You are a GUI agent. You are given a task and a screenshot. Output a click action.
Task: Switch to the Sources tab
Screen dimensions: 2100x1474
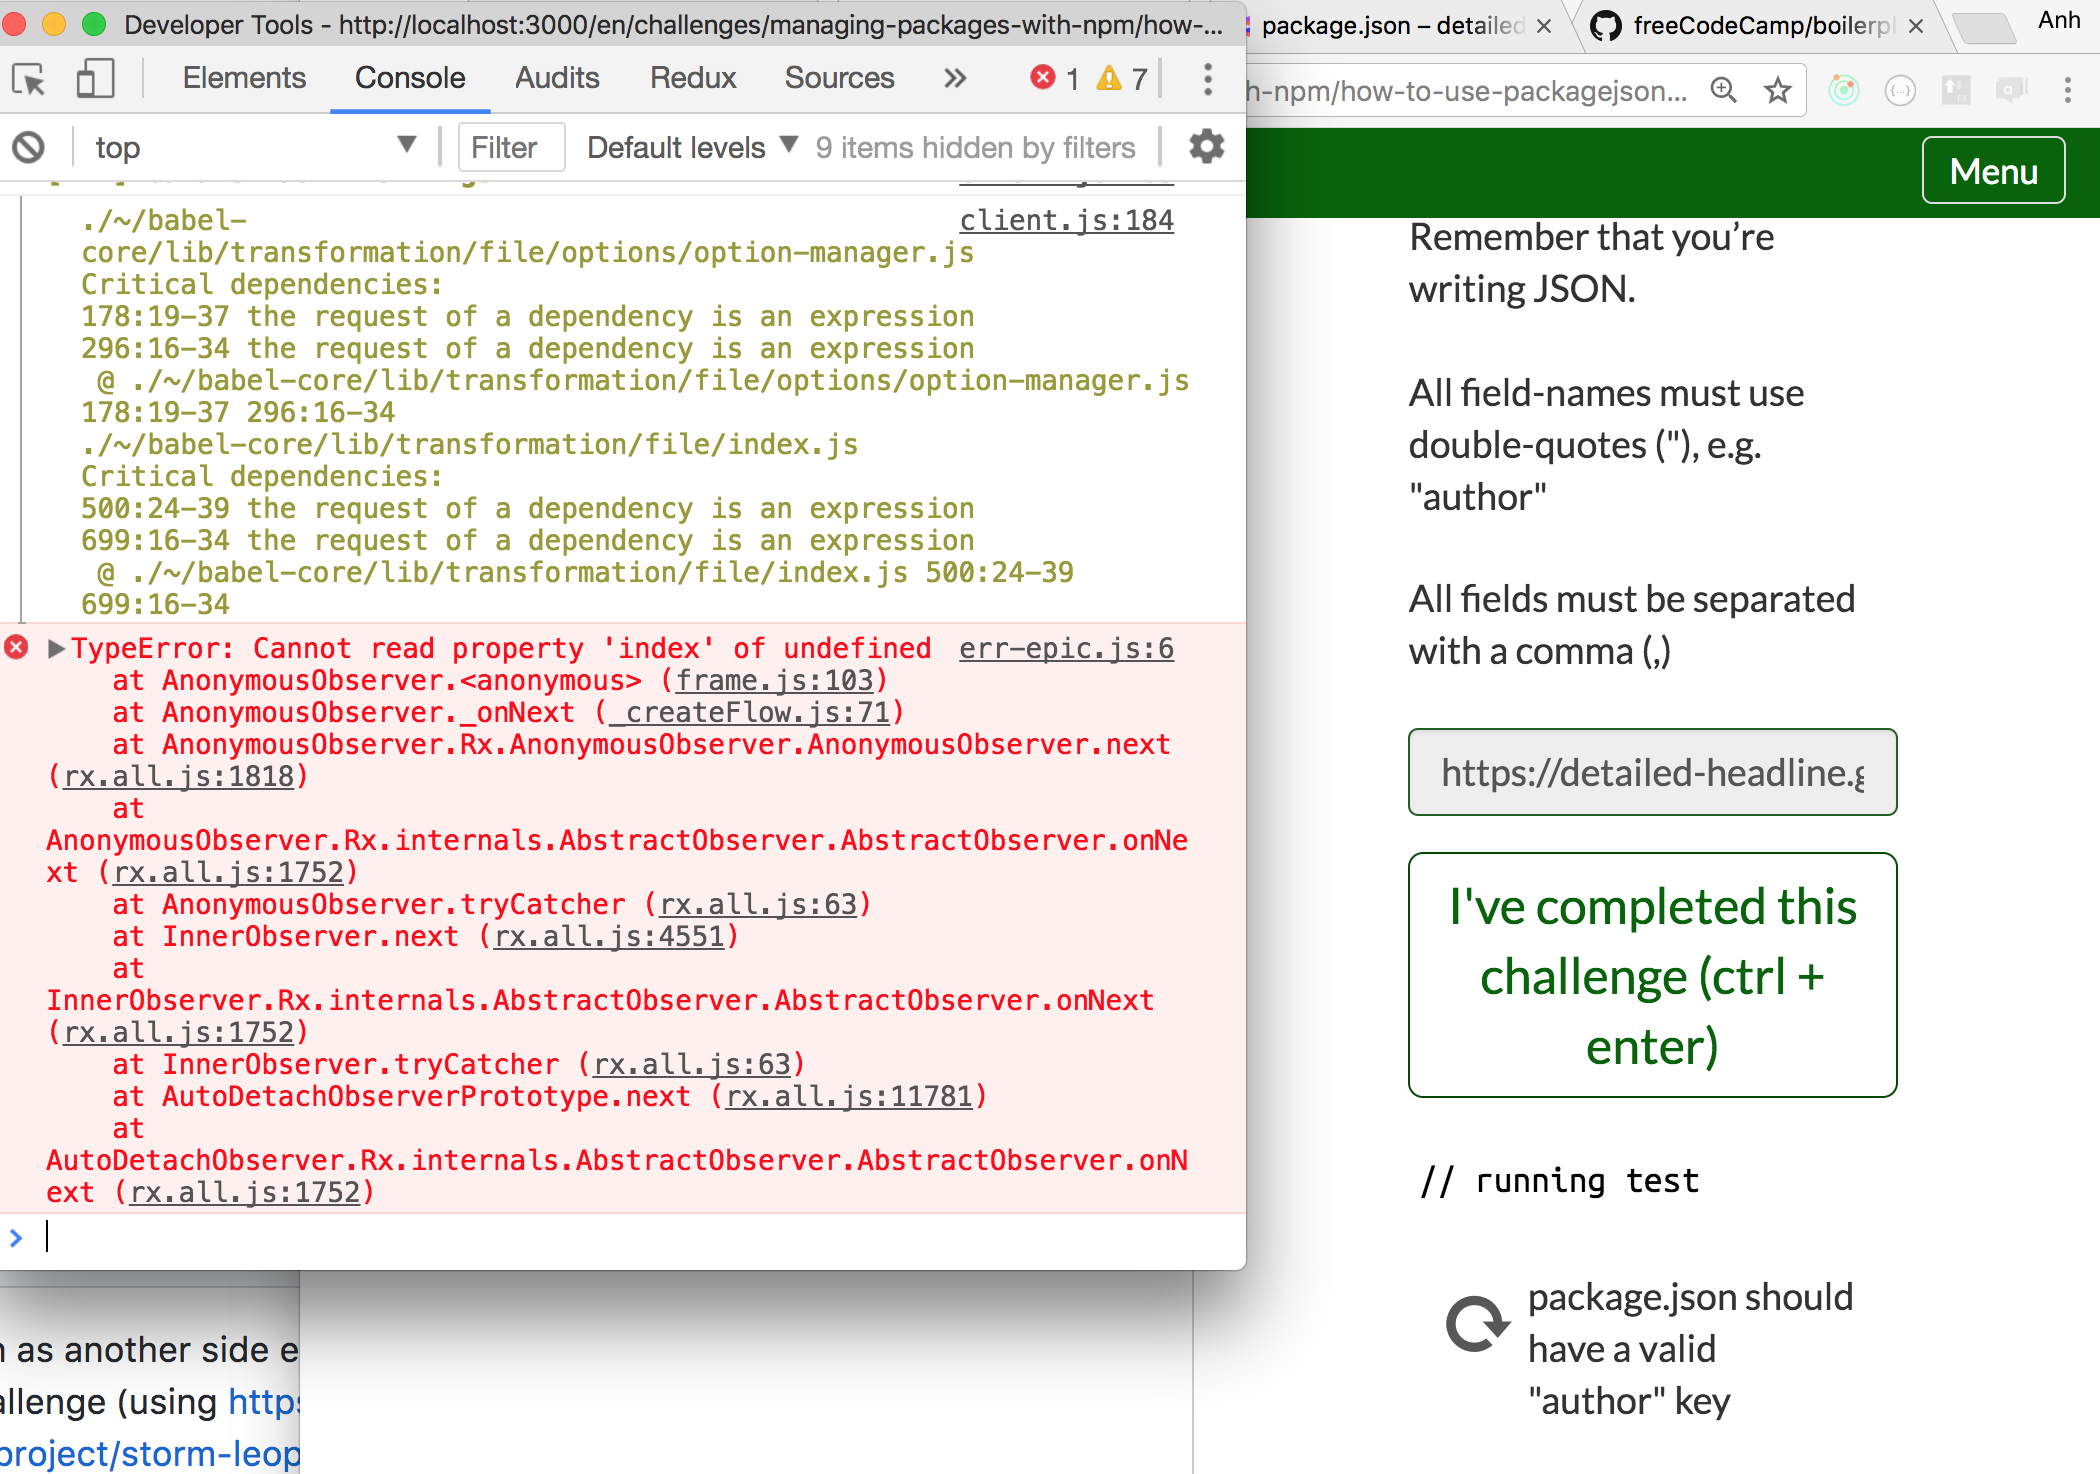[839, 78]
